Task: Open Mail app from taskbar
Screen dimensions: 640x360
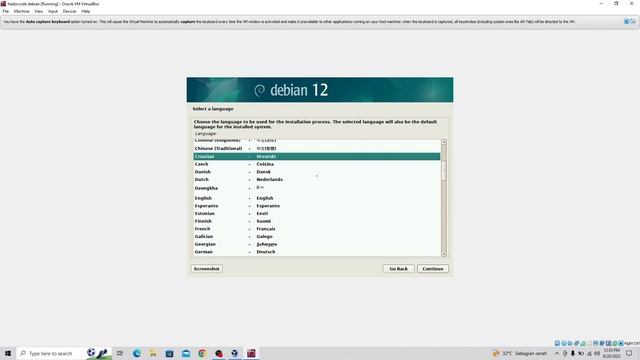Action: 186,353
